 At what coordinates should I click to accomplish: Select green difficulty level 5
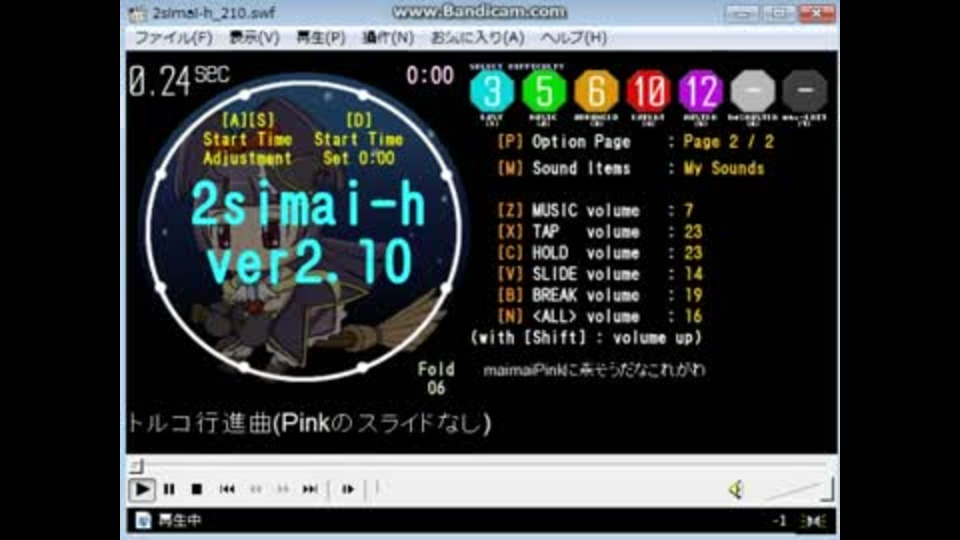tap(544, 91)
